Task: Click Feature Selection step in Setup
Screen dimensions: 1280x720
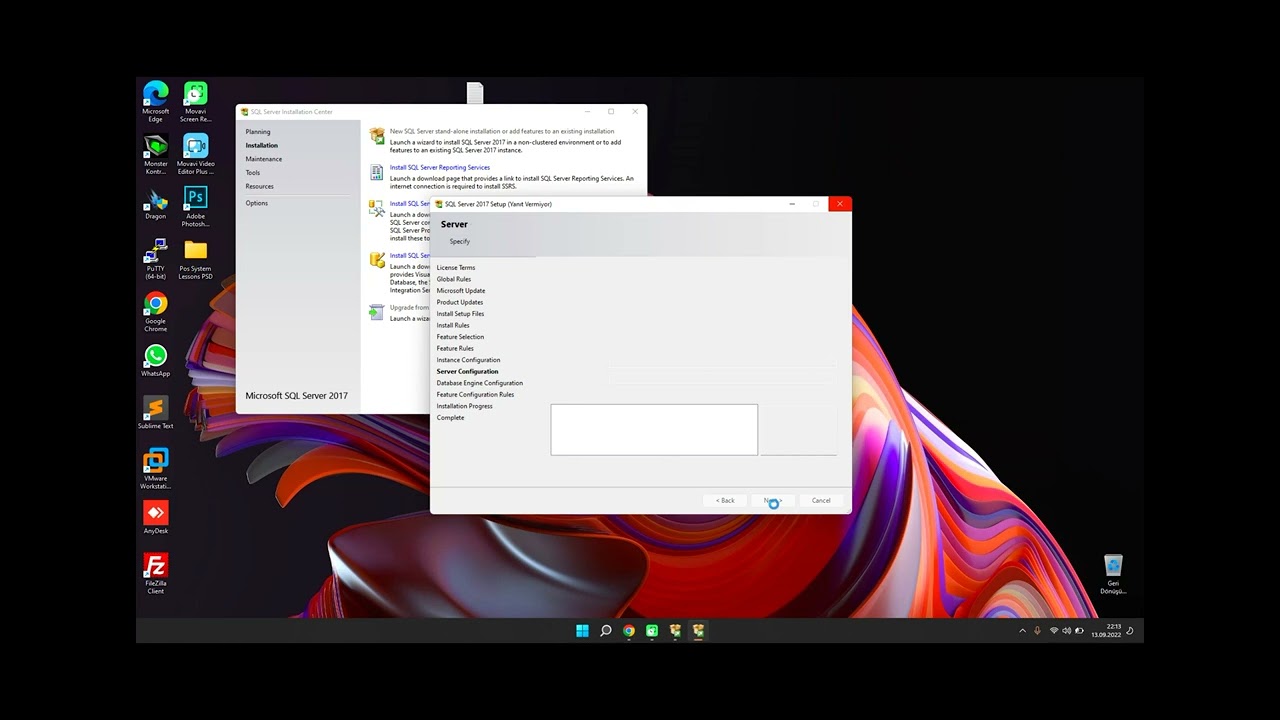Action: 460,337
